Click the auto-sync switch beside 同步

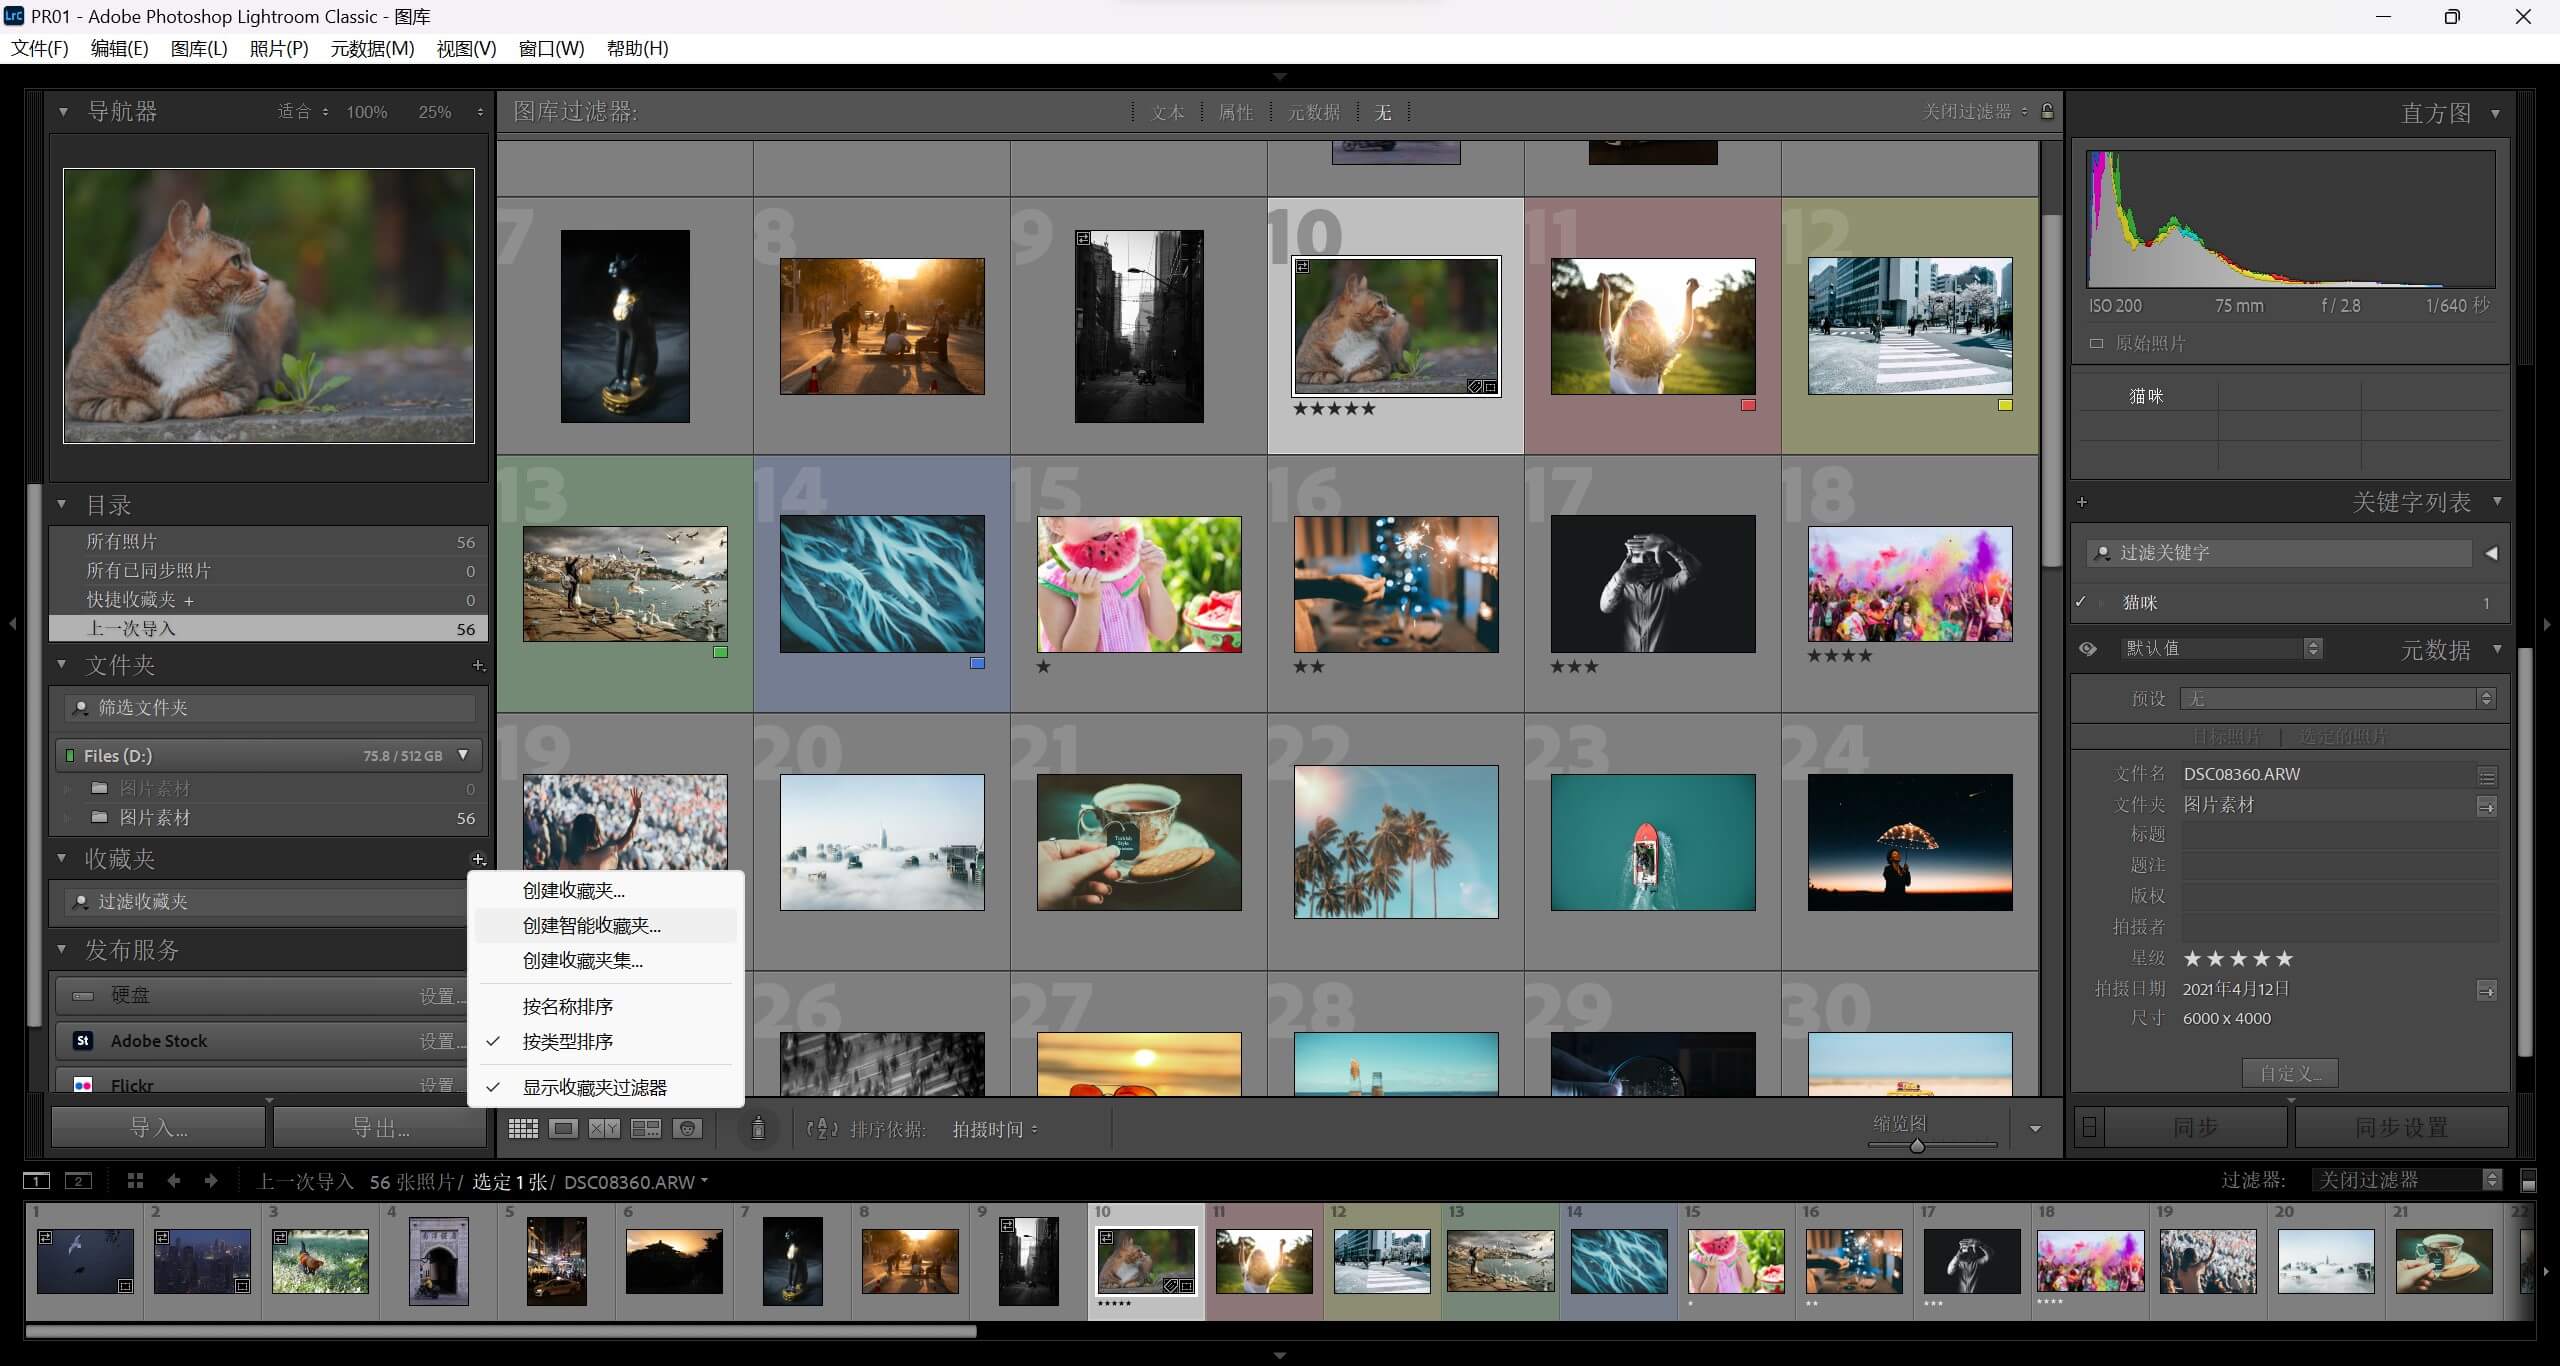2089,1128
